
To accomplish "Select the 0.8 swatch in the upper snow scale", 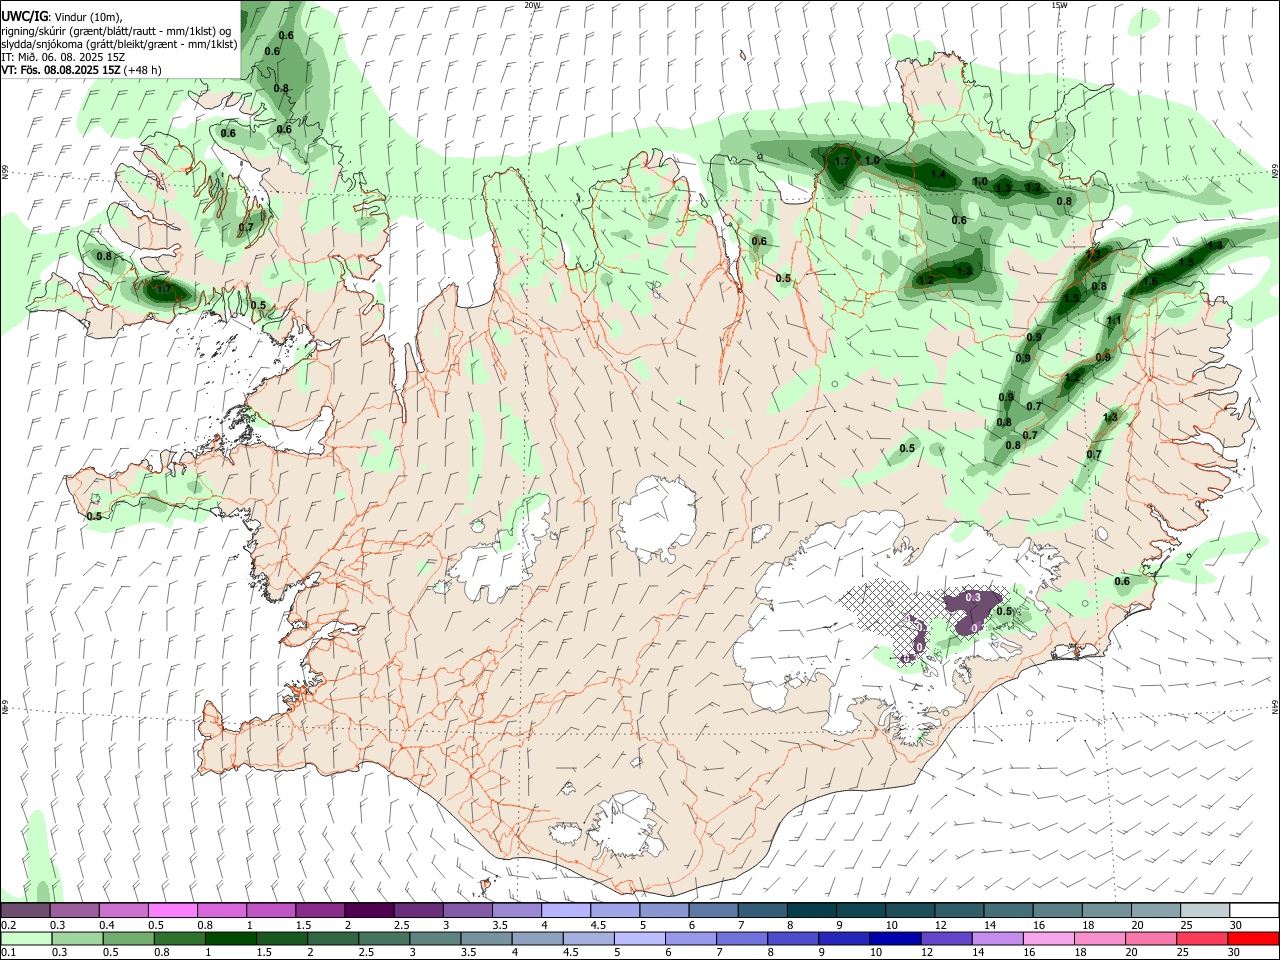I will [x=222, y=911].
